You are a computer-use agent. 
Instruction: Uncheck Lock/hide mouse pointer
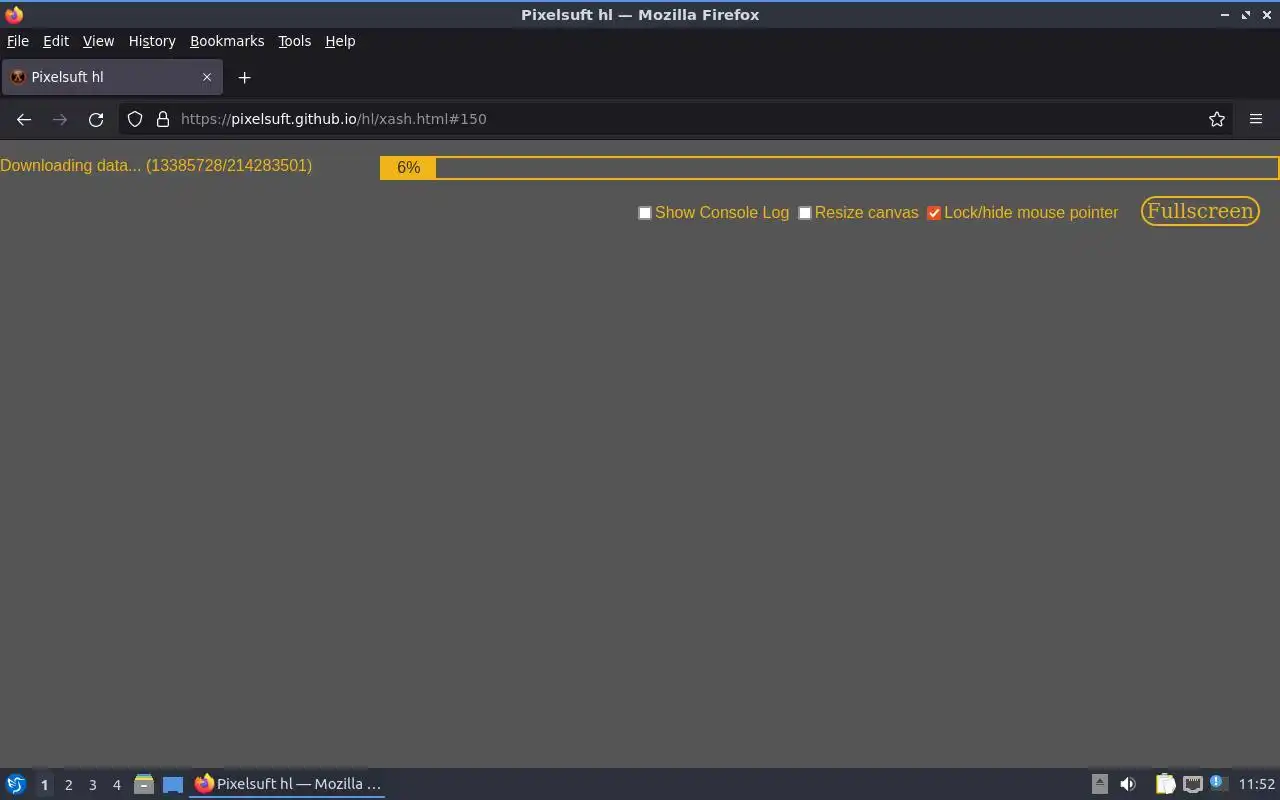(x=934, y=213)
